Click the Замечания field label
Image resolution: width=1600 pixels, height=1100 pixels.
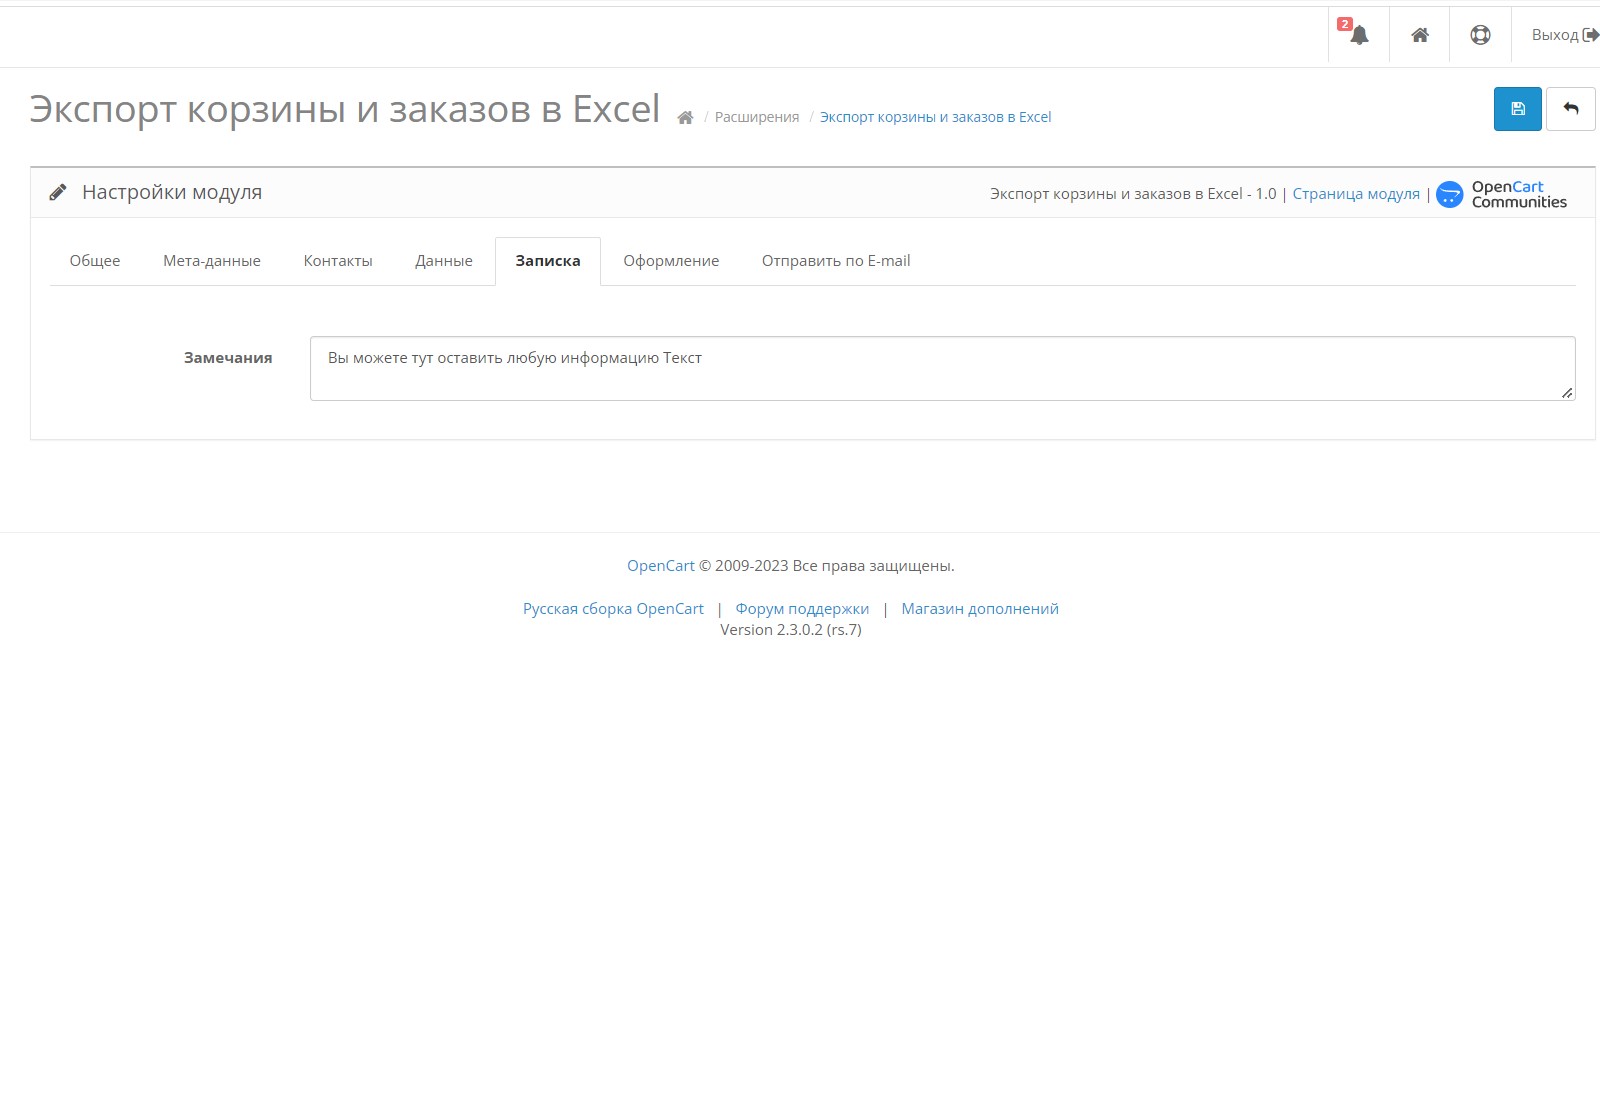pyautogui.click(x=228, y=358)
